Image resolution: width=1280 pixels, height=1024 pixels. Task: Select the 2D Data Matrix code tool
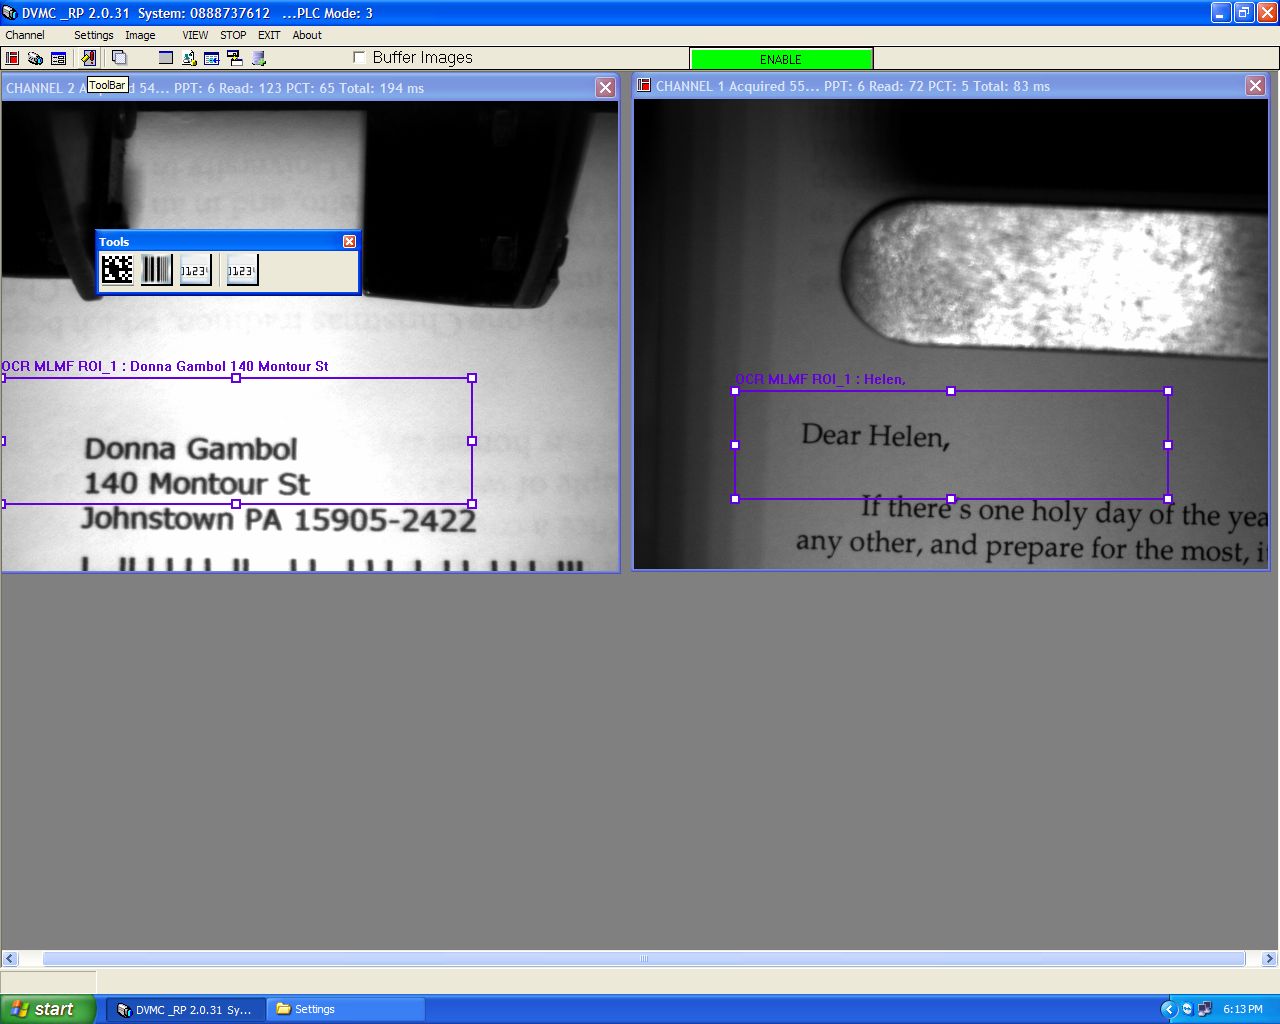[x=117, y=270]
